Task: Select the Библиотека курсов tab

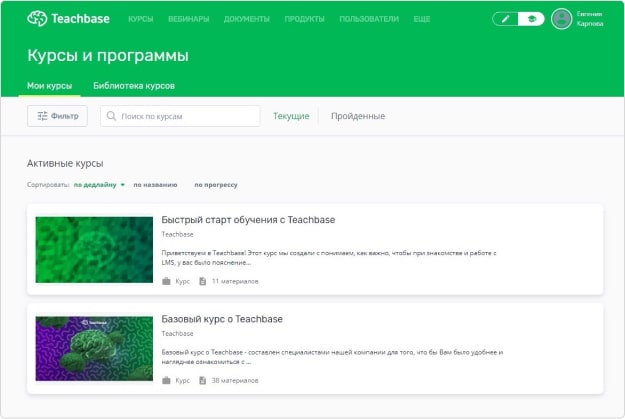Action: click(134, 86)
